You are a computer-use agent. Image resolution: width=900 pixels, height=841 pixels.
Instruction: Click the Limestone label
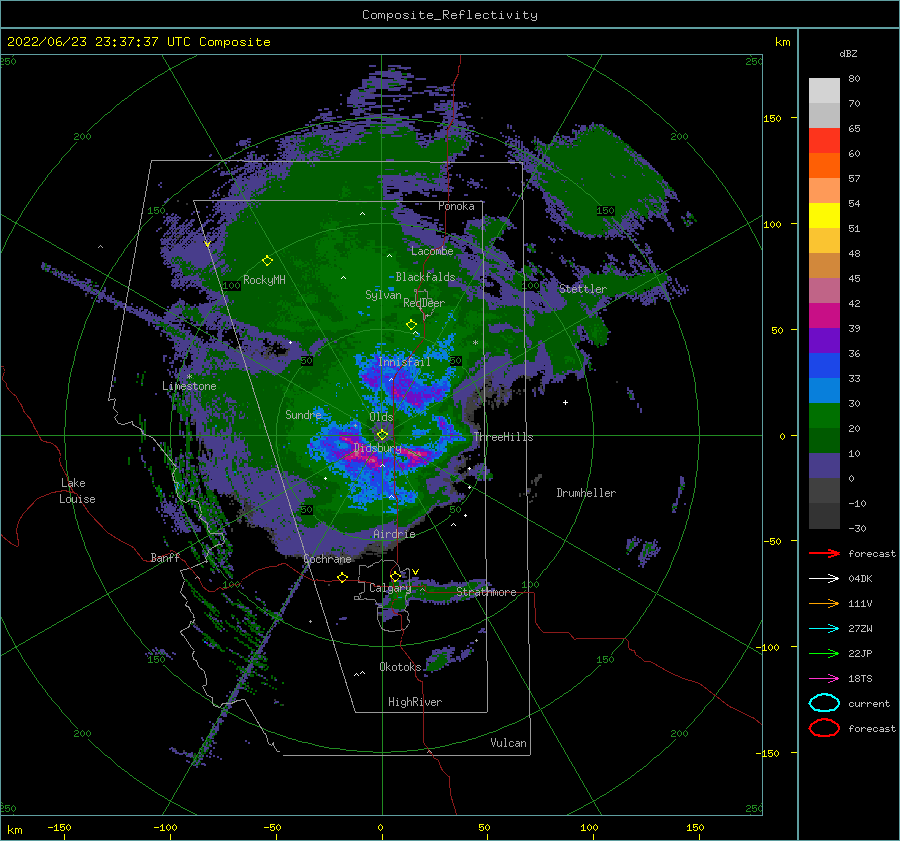189,386
